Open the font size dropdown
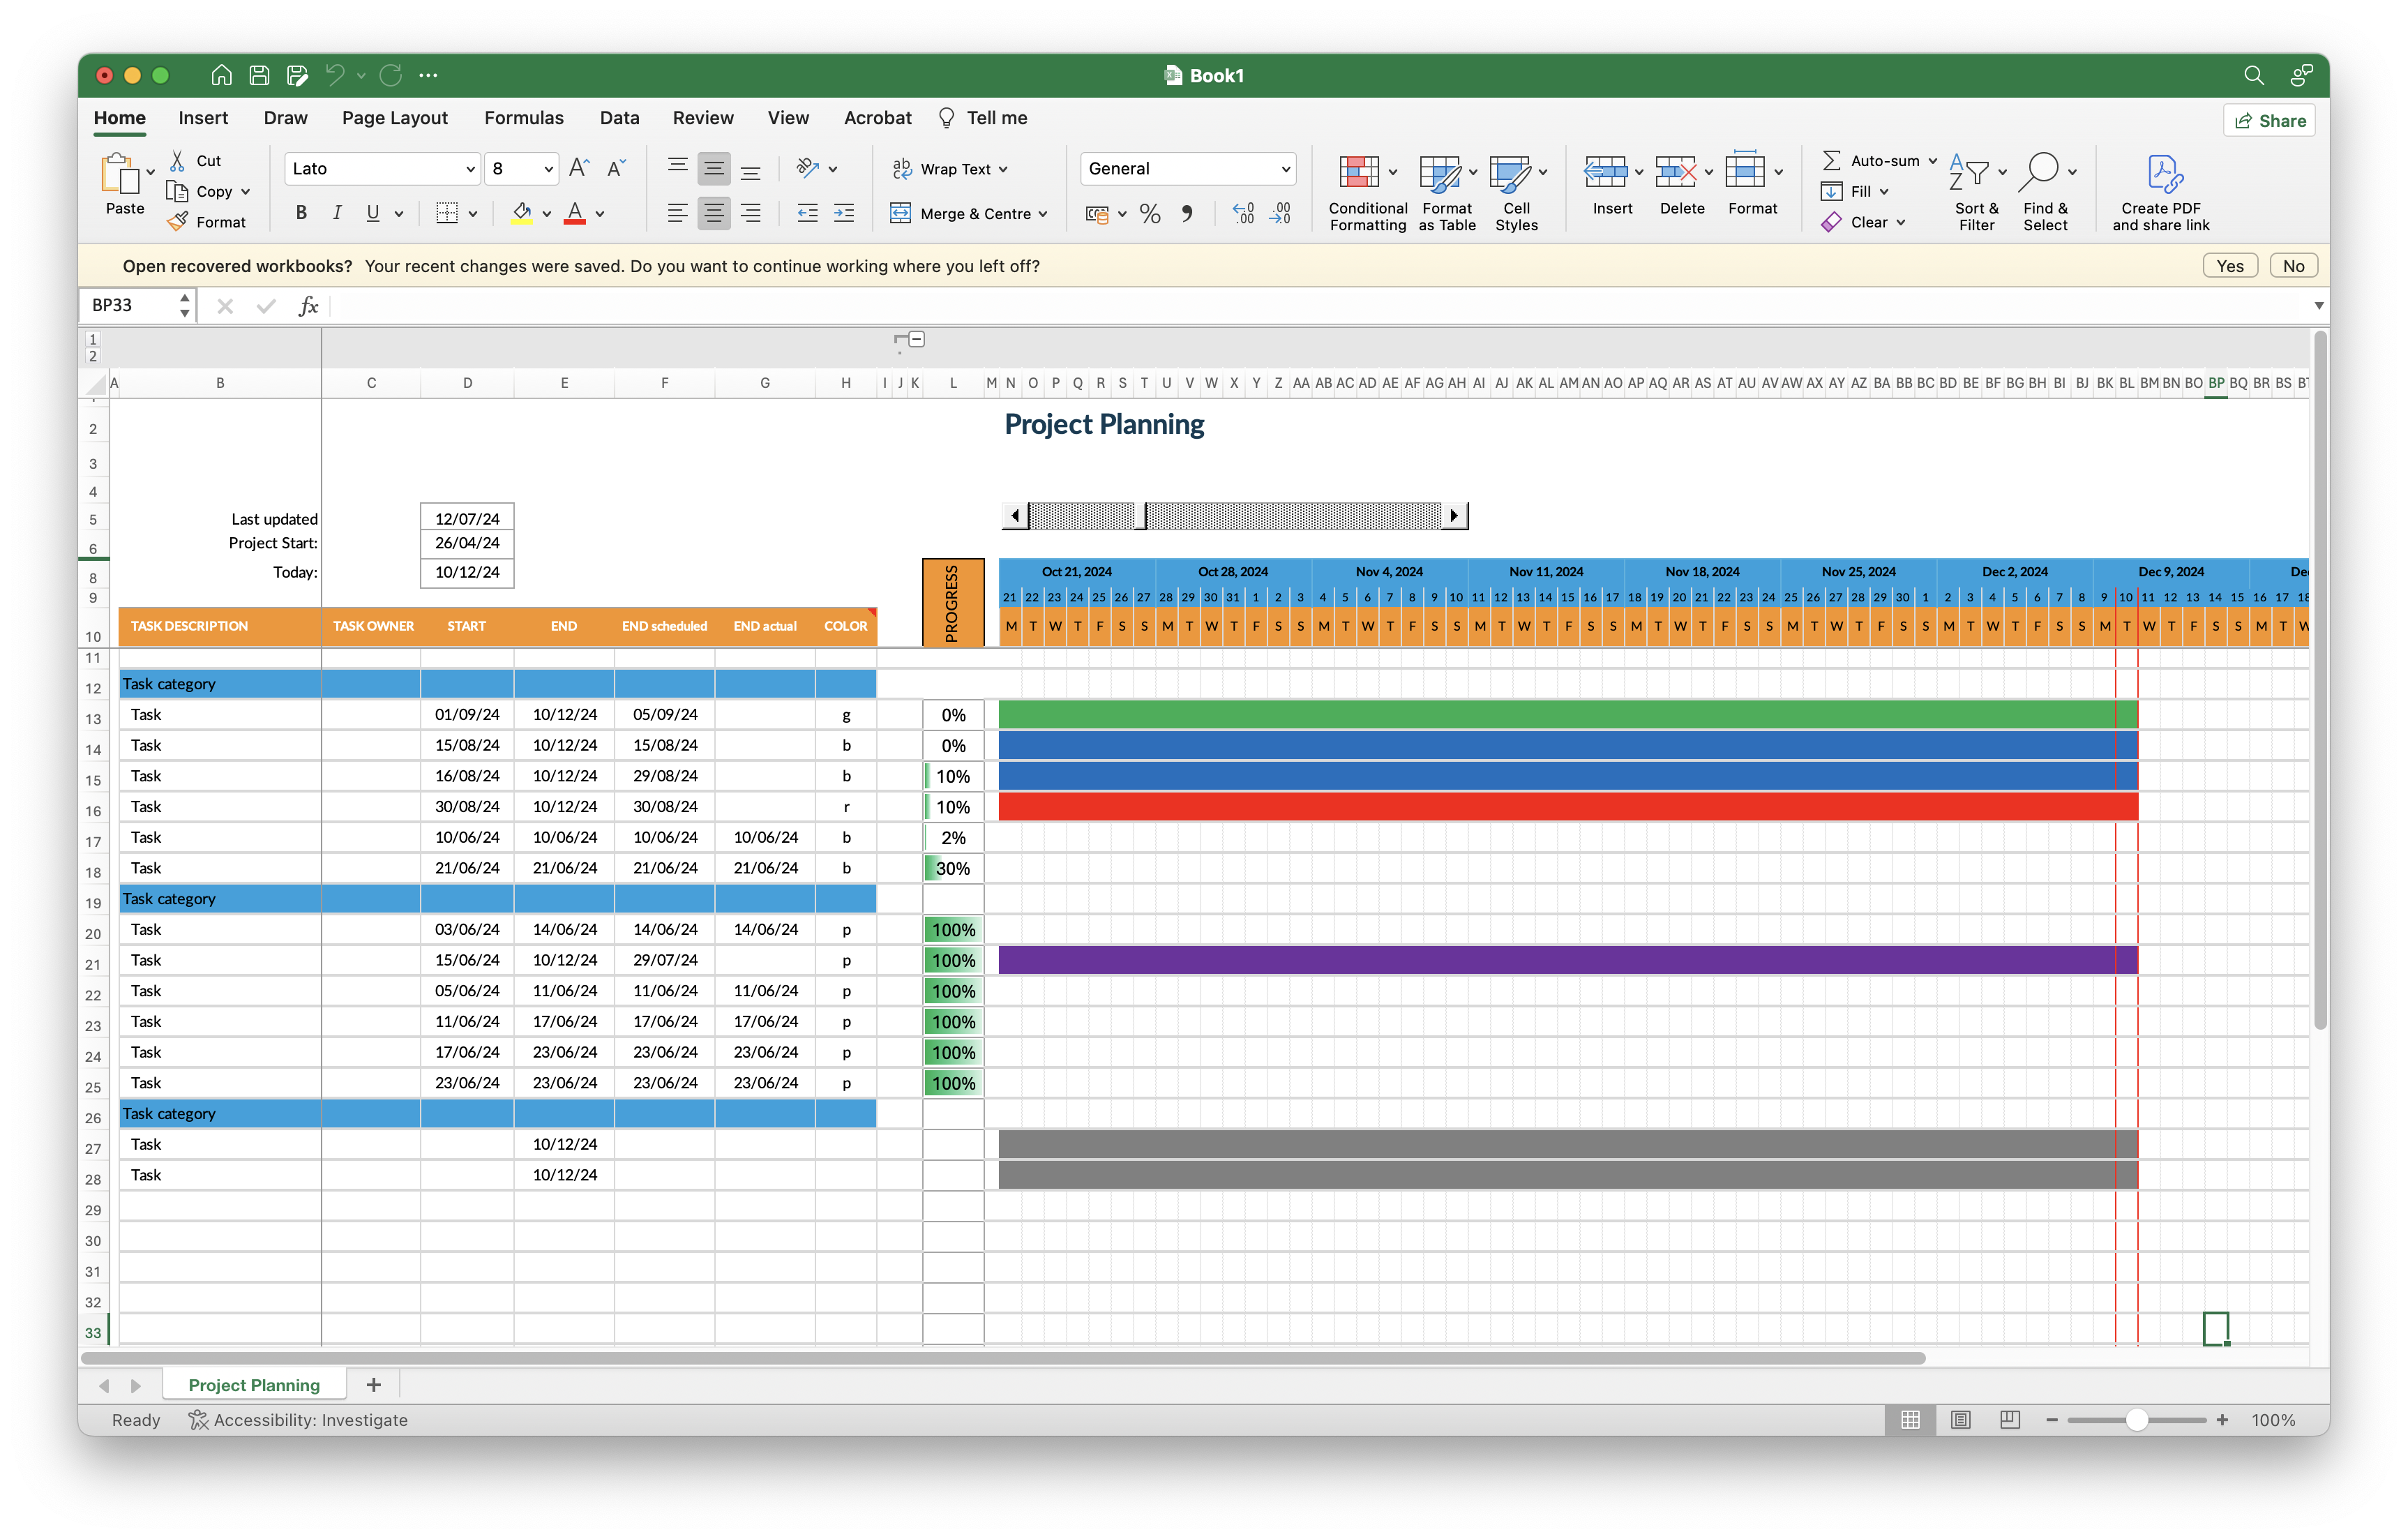Screen dimensions: 2408x1539 [x=548, y=169]
